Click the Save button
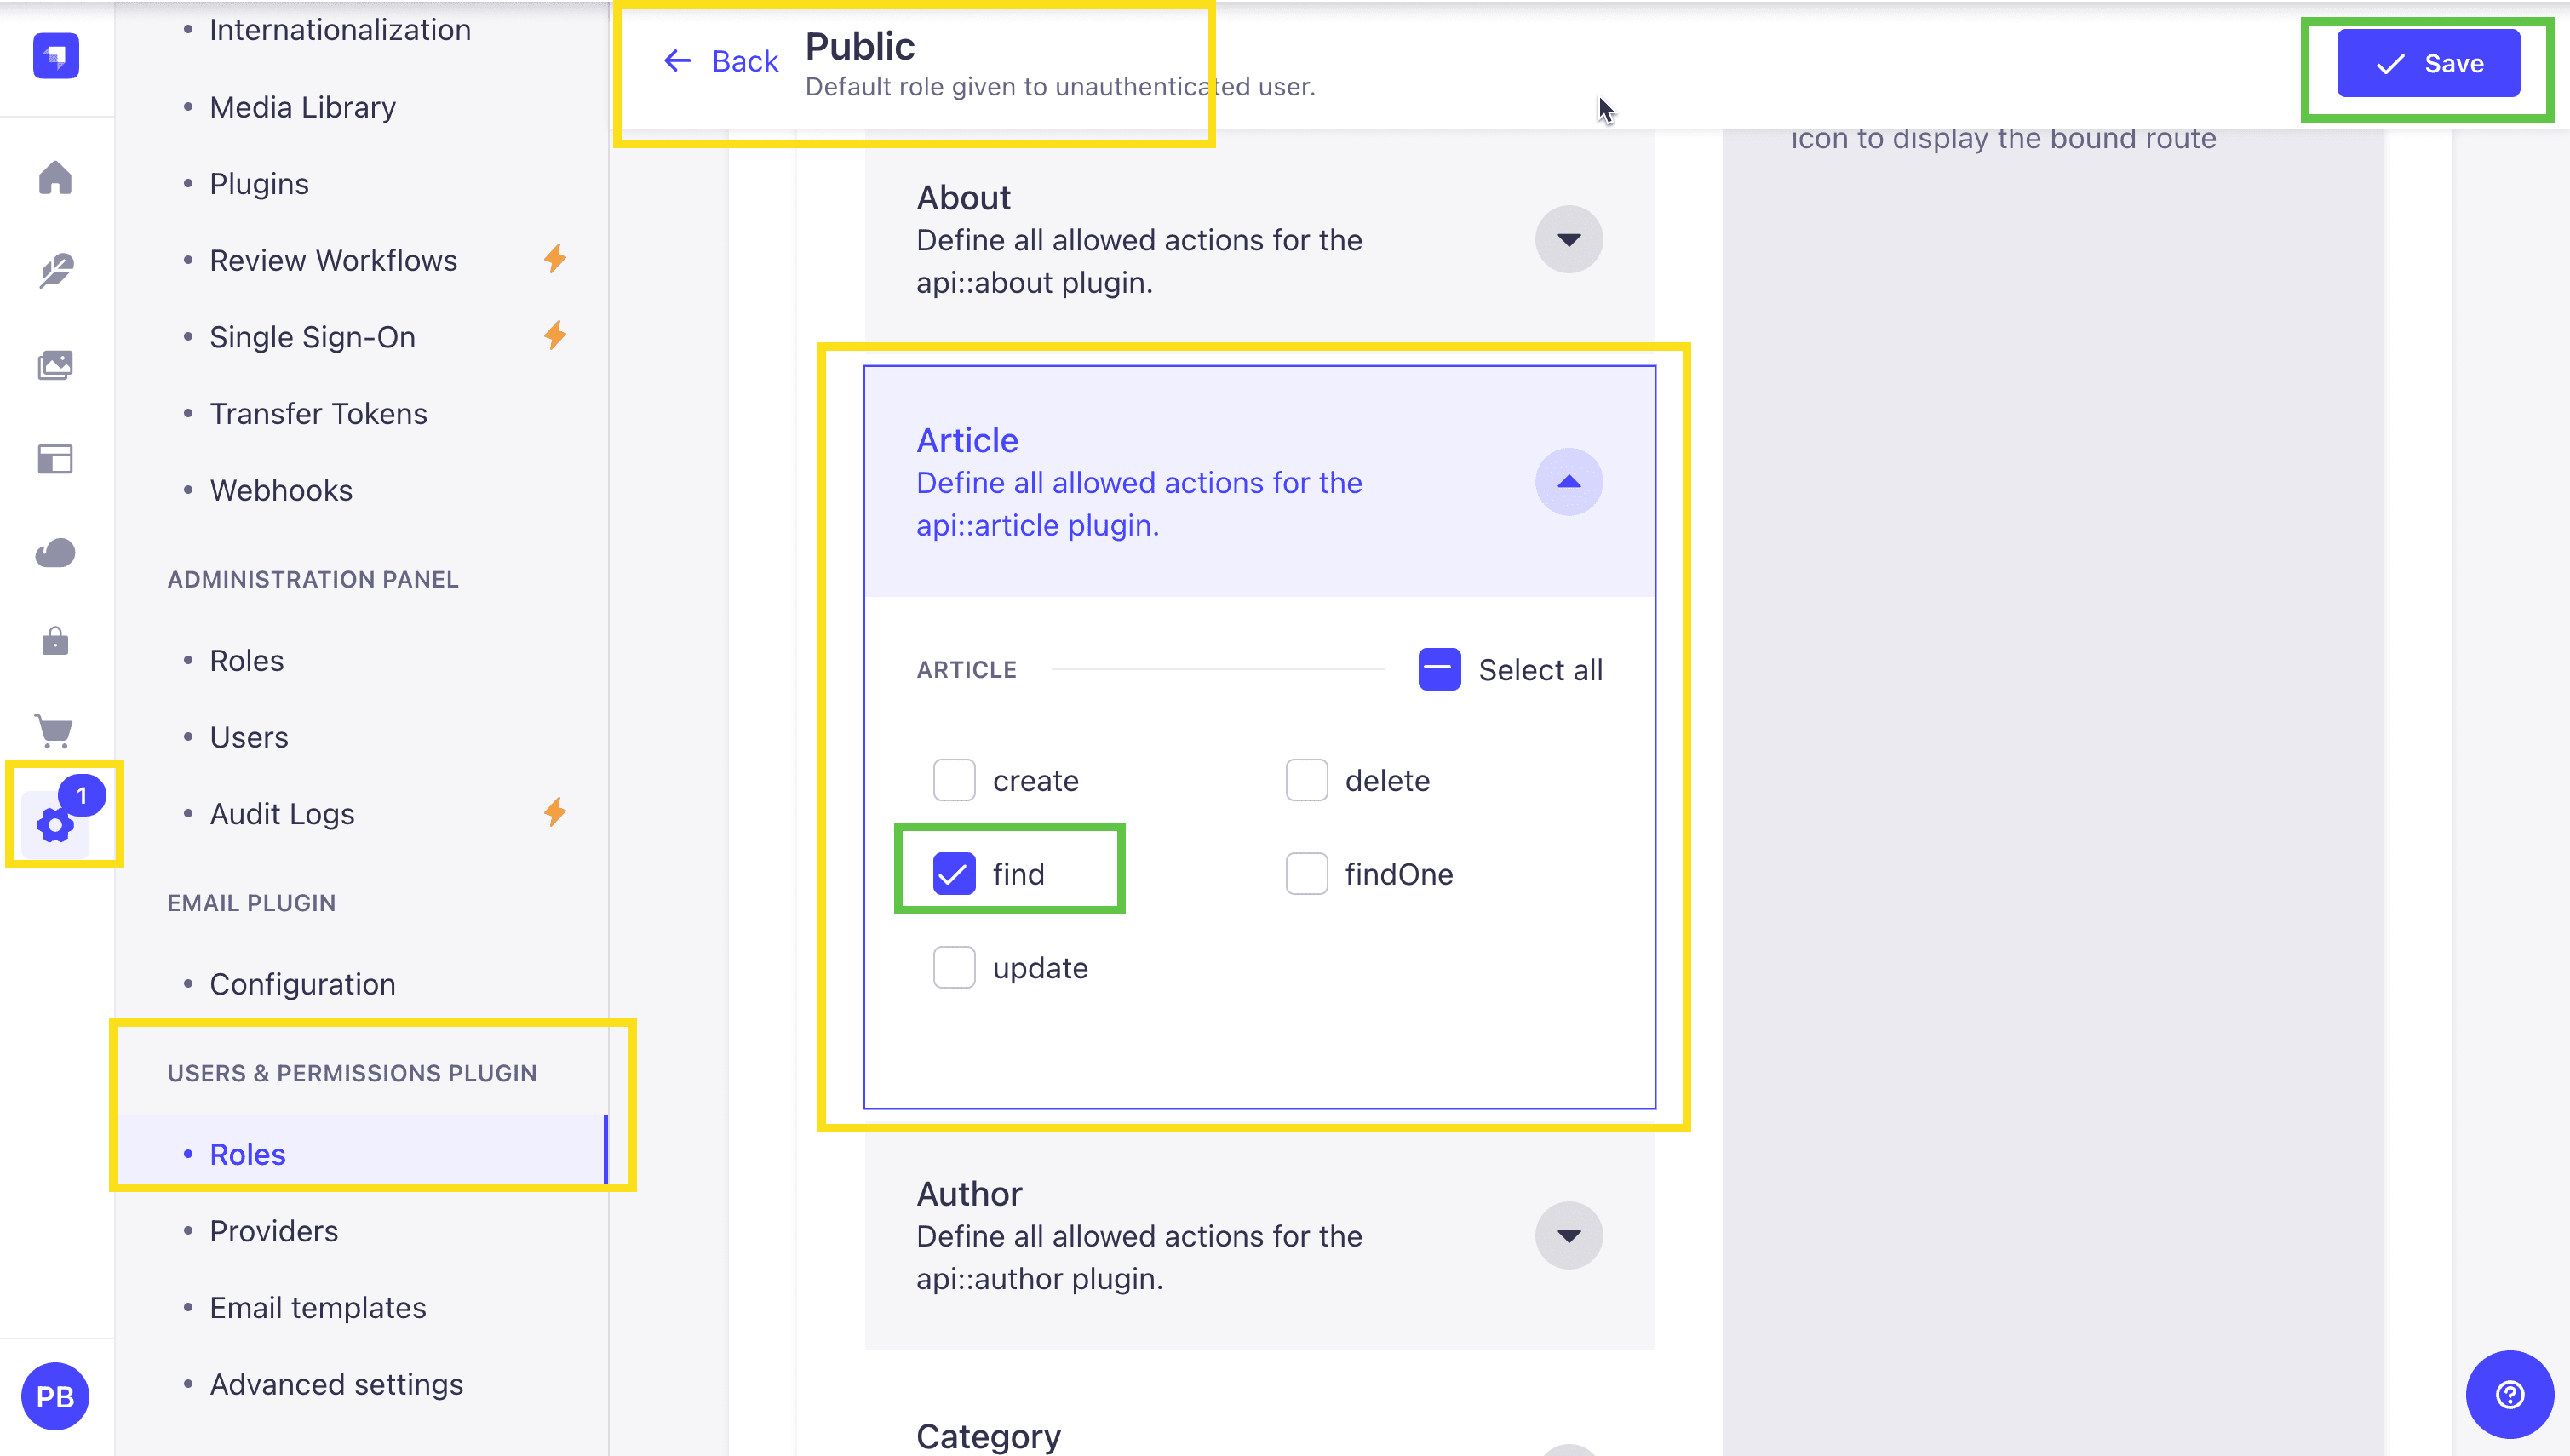The width and height of the screenshot is (2570, 1456). point(2428,63)
